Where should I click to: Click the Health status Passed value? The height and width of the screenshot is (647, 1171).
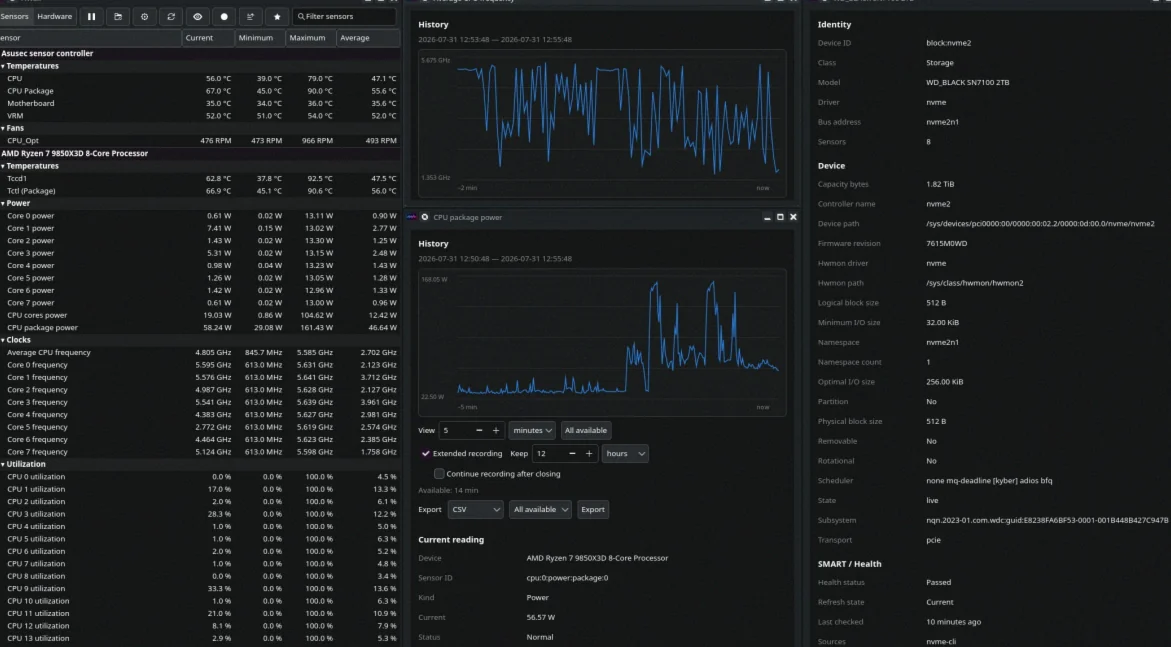coord(939,582)
